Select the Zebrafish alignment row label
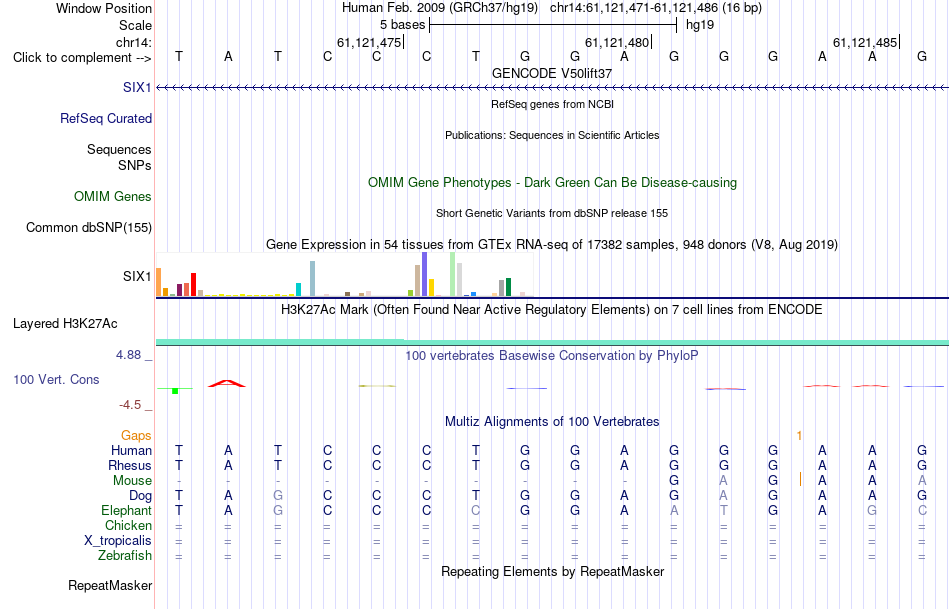 [x=125, y=555]
